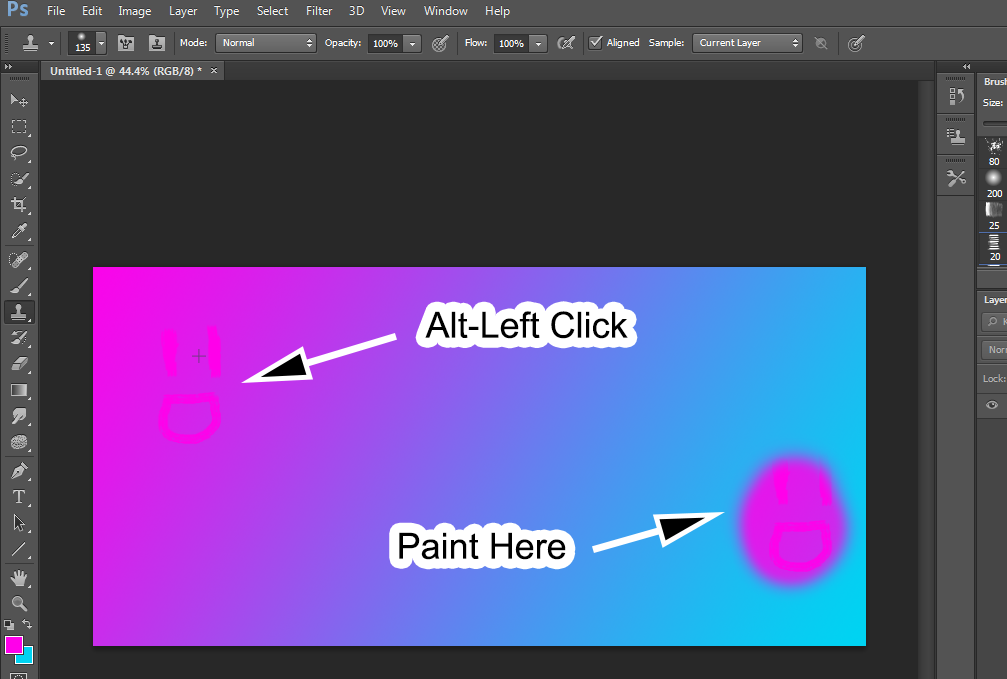This screenshot has height=679, width=1007.
Task: Hide the layer using the eye icon
Action: pyautogui.click(x=992, y=405)
